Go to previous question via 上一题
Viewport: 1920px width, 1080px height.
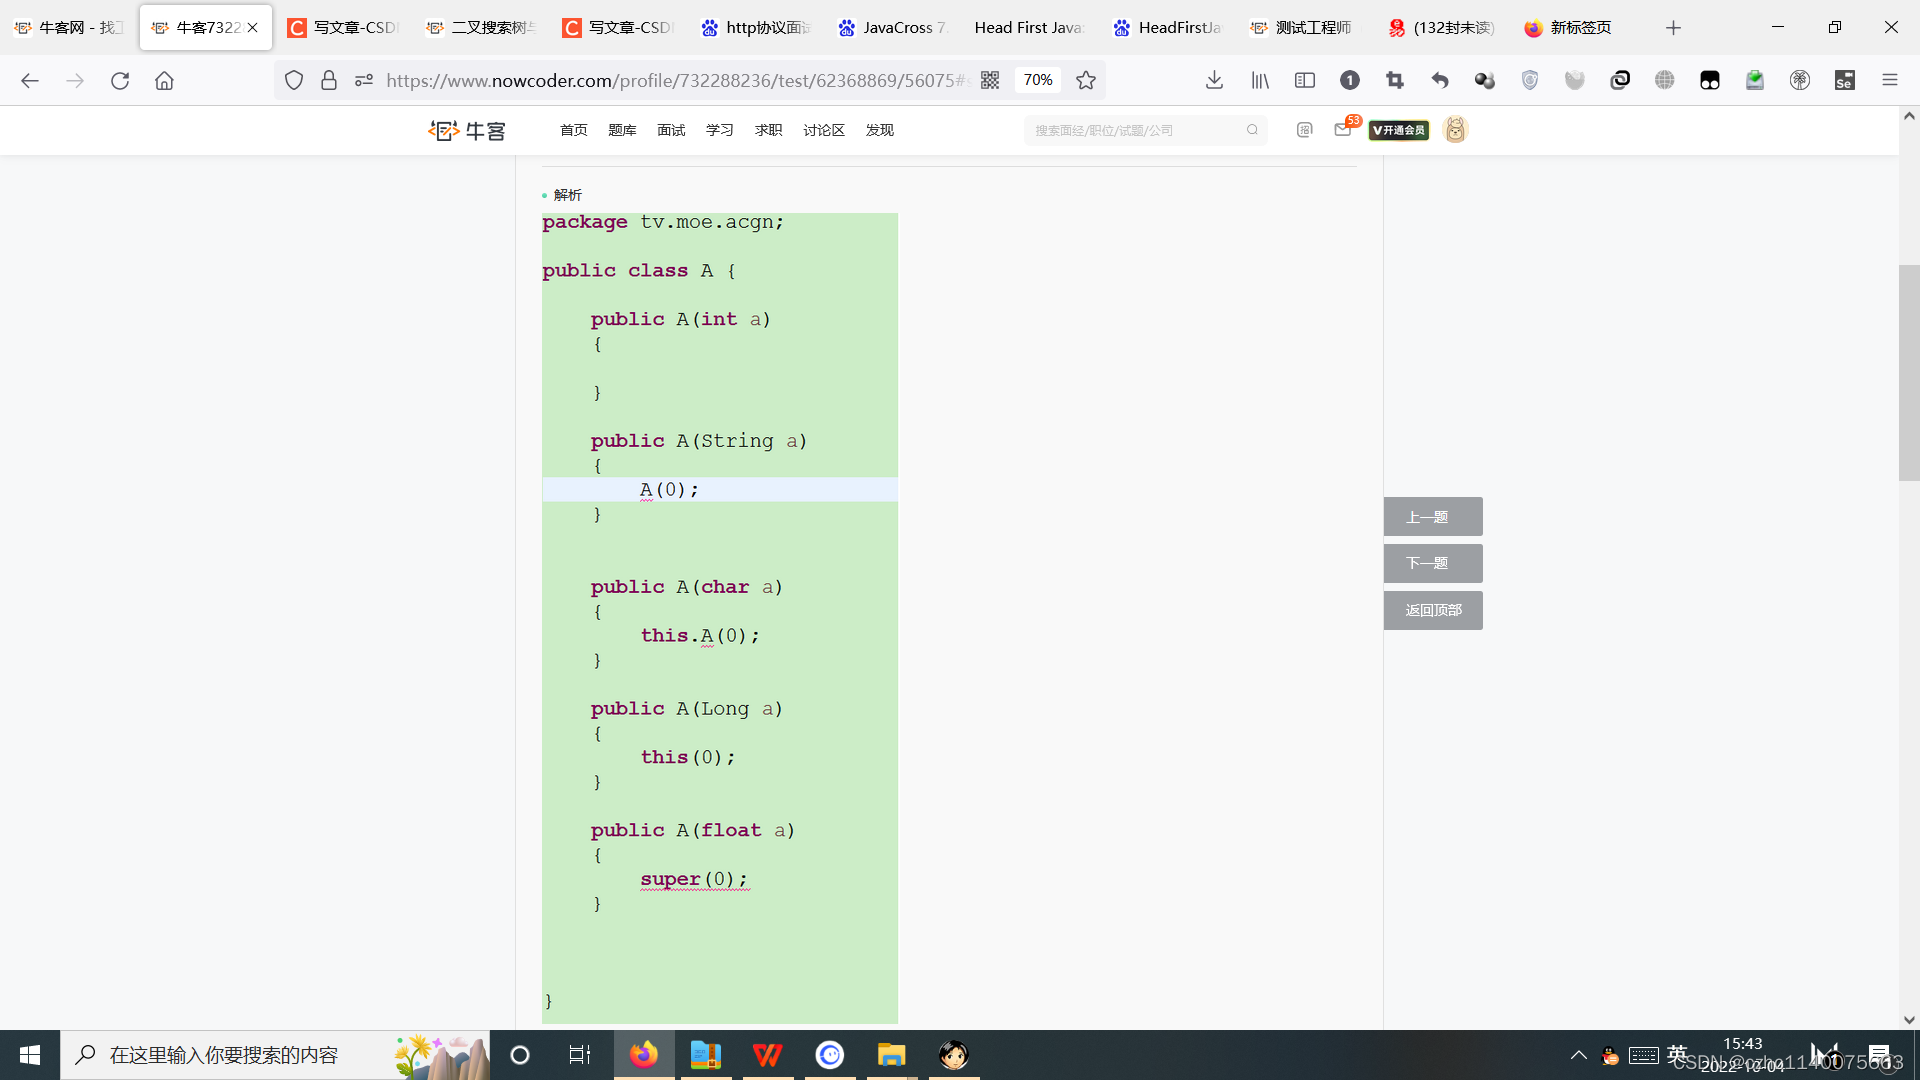(x=1433, y=517)
